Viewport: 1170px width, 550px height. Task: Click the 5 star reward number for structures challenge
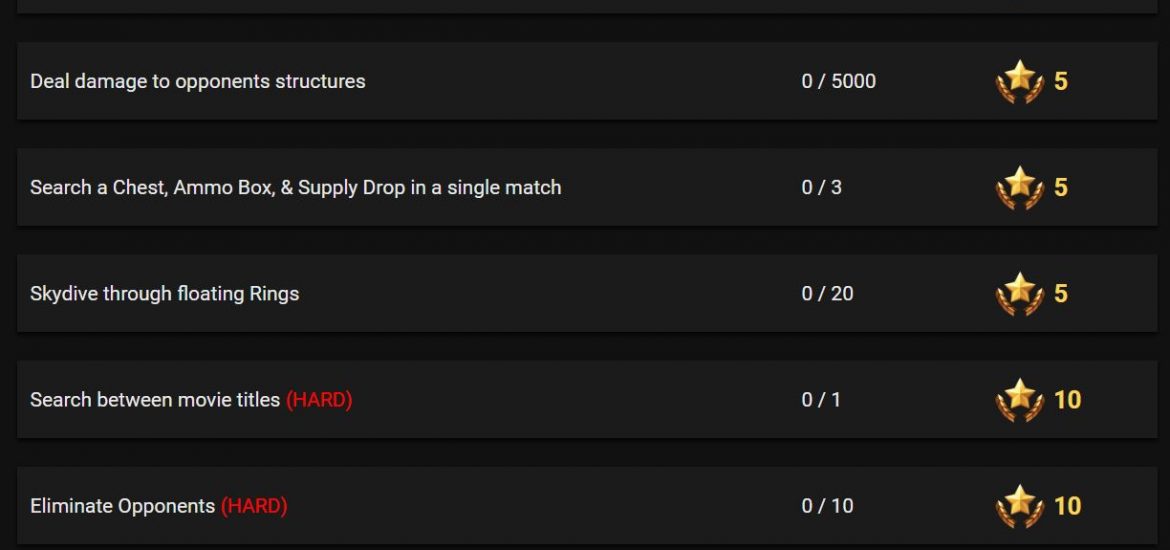[x=1060, y=81]
